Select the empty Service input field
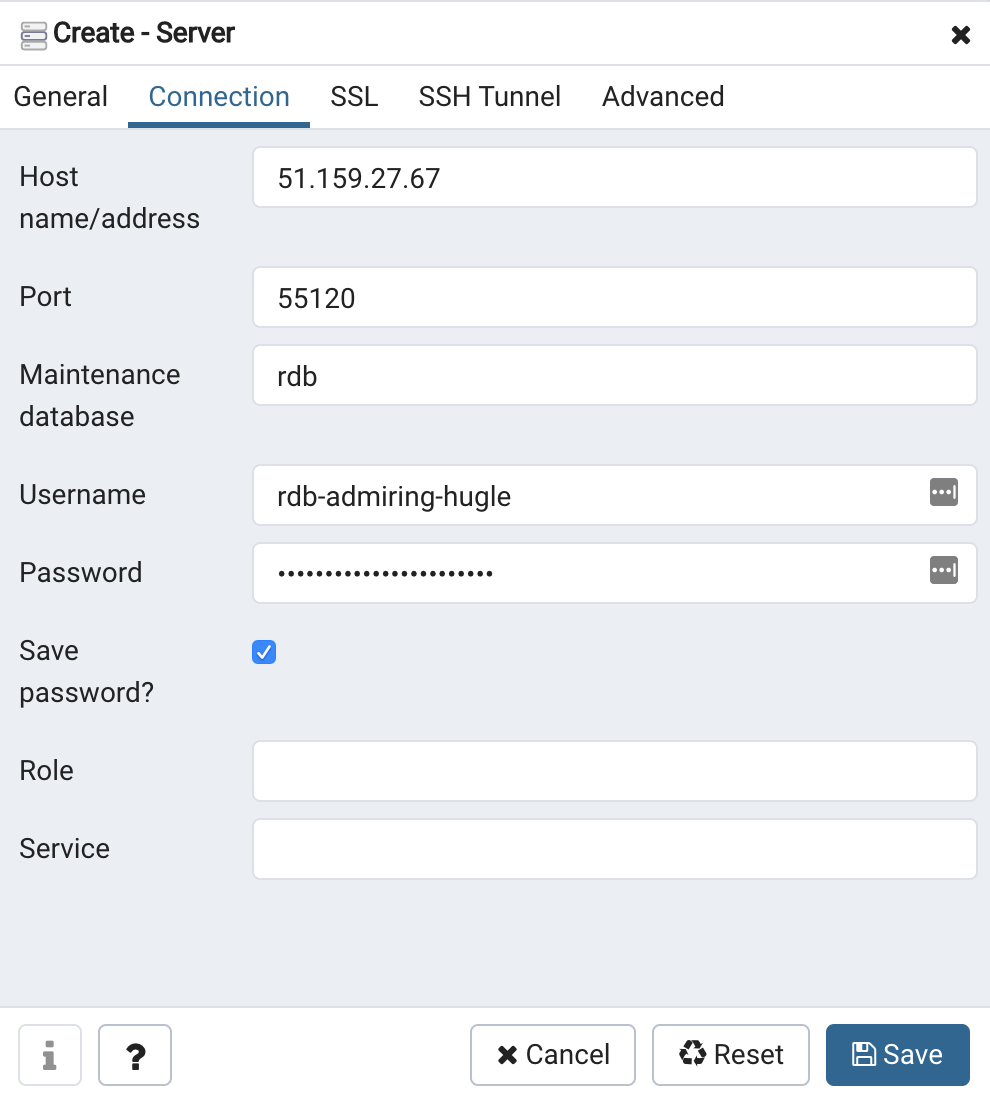The height and width of the screenshot is (1096, 990). click(x=614, y=849)
